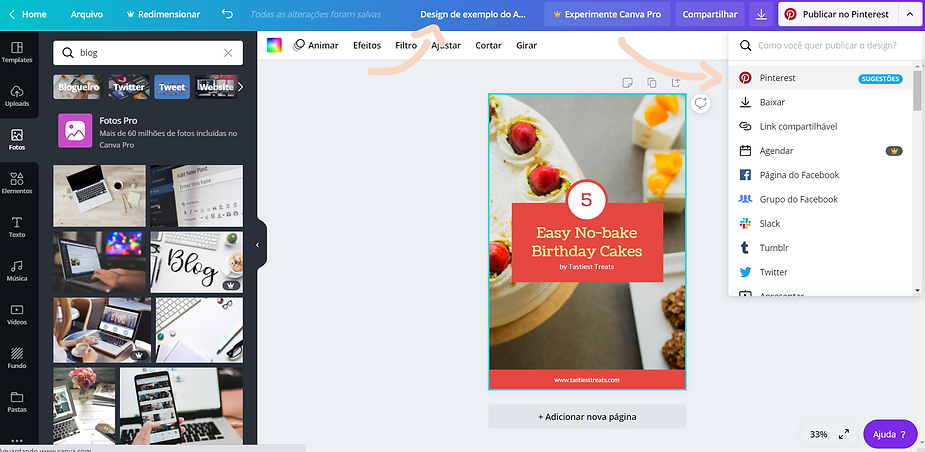This screenshot has width=925, height=452.
Task: Open the color picker swatch
Action: [274, 45]
